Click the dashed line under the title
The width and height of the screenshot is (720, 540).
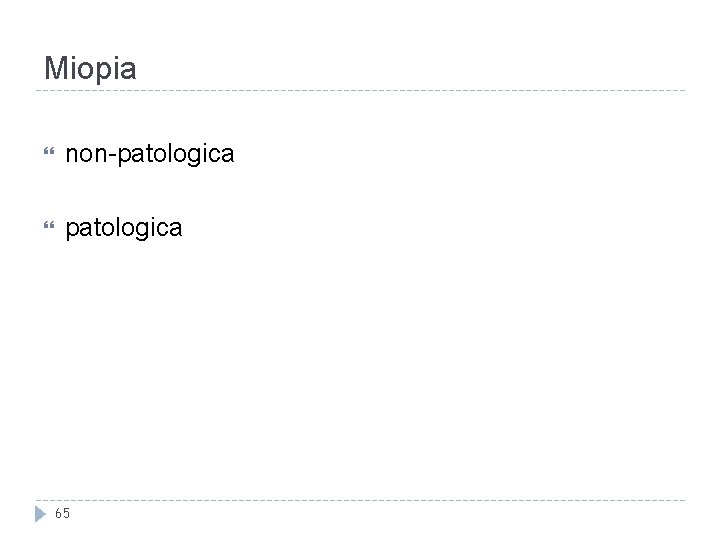click(x=360, y=91)
